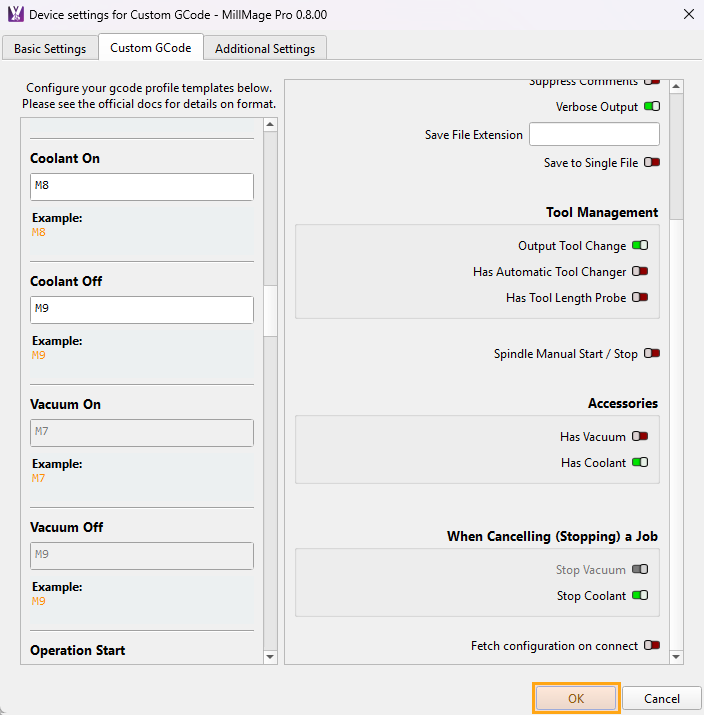The width and height of the screenshot is (704, 715).
Task: Toggle Stop Coolant when cancelling a job
Action: click(x=640, y=596)
